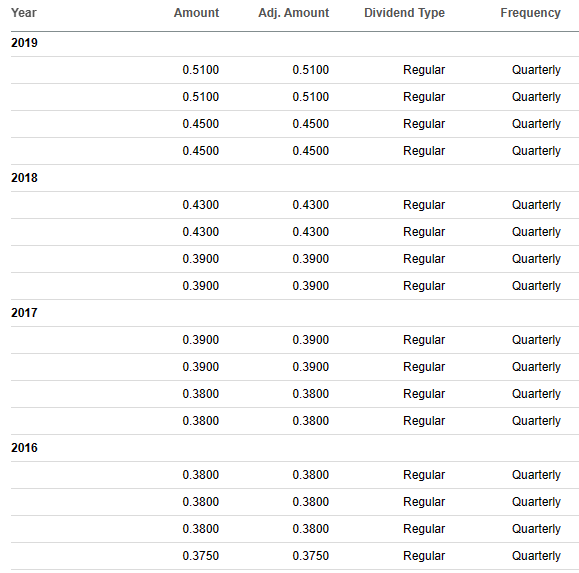Select the 2019 year group row
Image resolution: width=579 pixels, height=573 pixels.
click(295, 43)
